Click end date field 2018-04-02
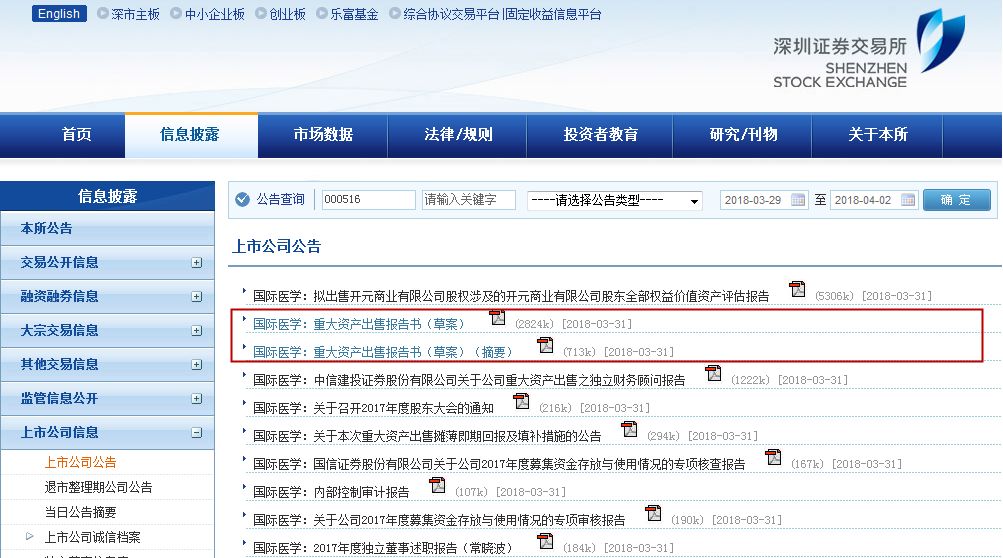Image resolution: width=1003 pixels, height=558 pixels. pyautogui.click(x=874, y=200)
